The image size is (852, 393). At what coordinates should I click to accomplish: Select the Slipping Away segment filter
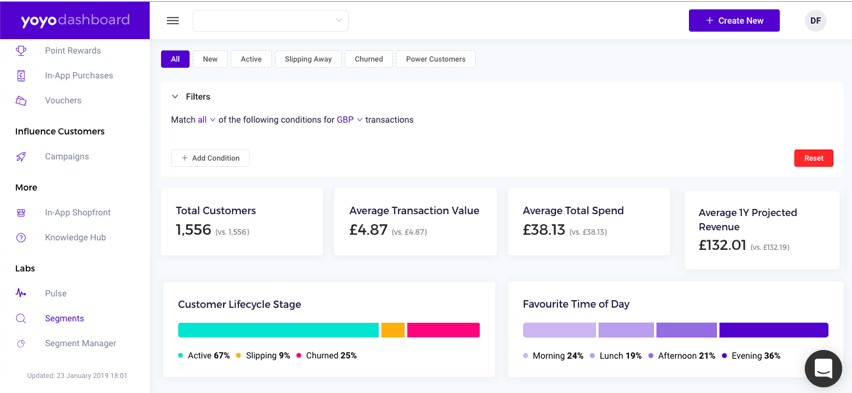pyautogui.click(x=308, y=59)
